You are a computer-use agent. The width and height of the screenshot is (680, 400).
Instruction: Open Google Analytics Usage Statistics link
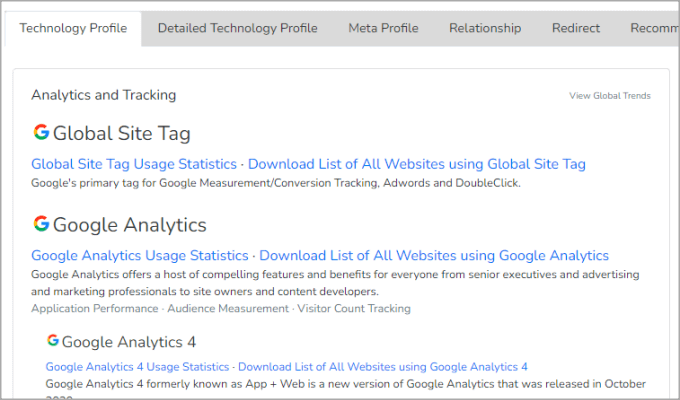(x=139, y=255)
